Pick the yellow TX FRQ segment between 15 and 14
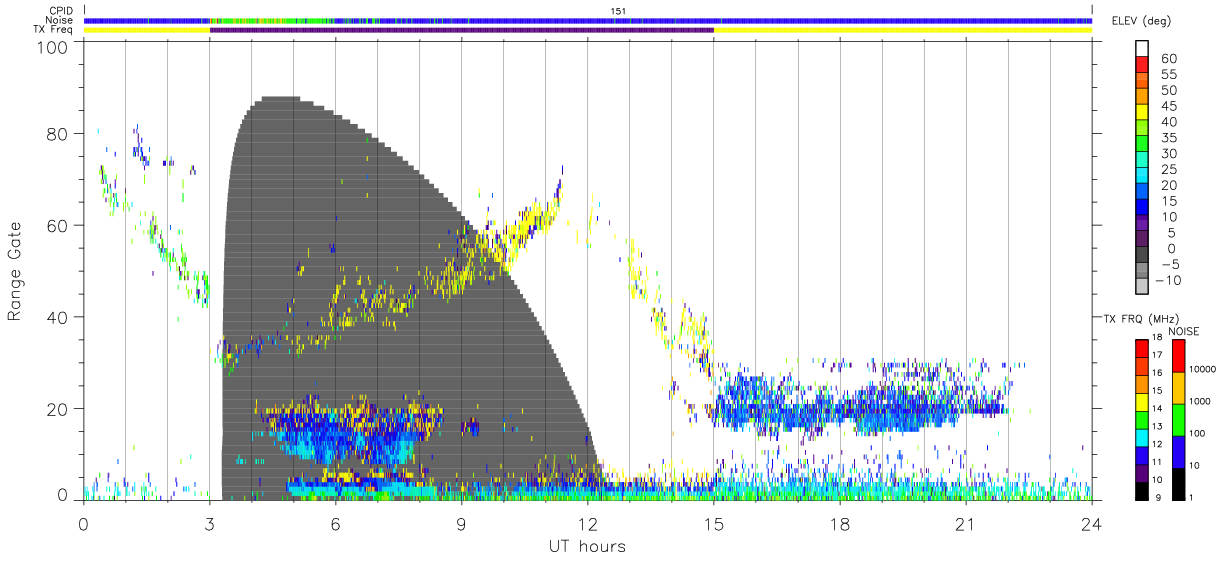This screenshot has height=567, width=1228. 1141,402
